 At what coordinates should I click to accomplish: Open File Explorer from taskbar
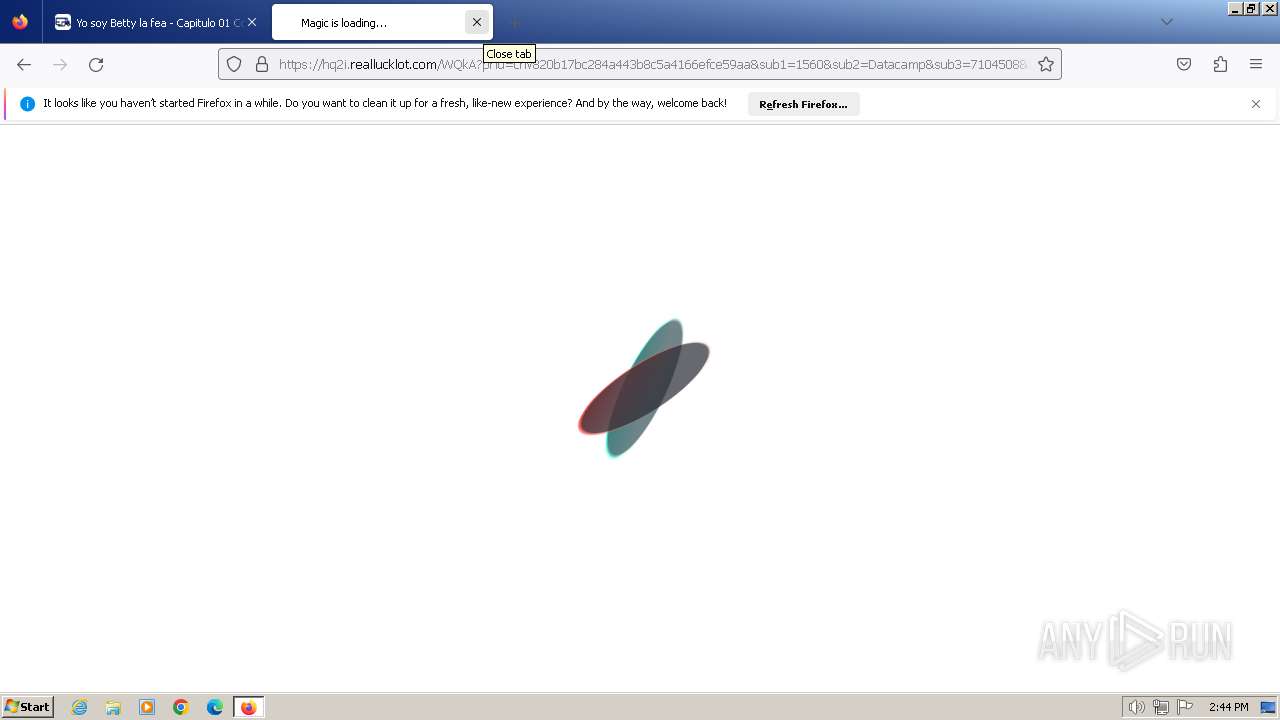tap(113, 707)
